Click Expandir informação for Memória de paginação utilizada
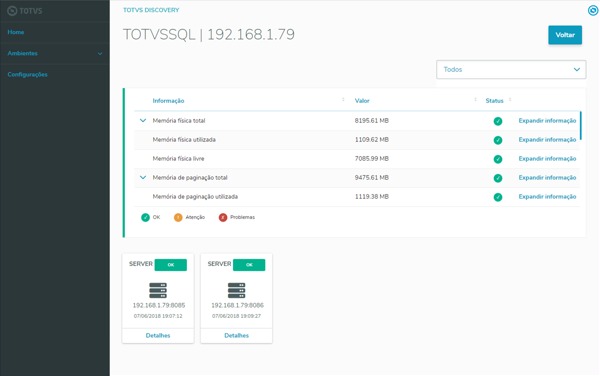This screenshot has width=600, height=376. 547,197
